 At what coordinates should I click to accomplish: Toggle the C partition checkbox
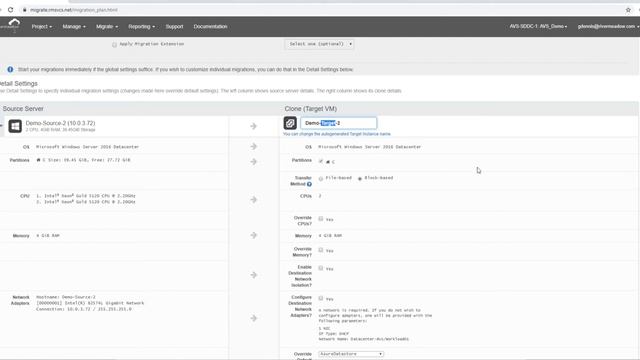321,161
